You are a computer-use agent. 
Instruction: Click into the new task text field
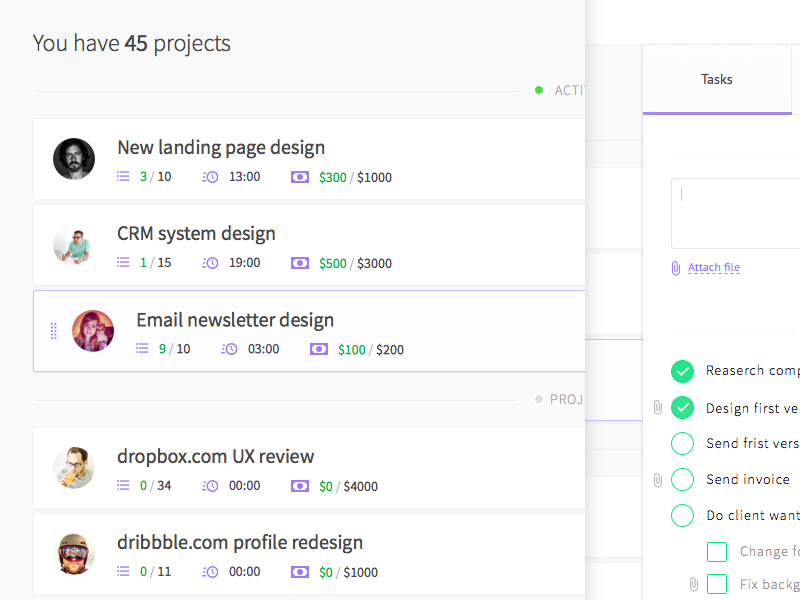coord(736,213)
